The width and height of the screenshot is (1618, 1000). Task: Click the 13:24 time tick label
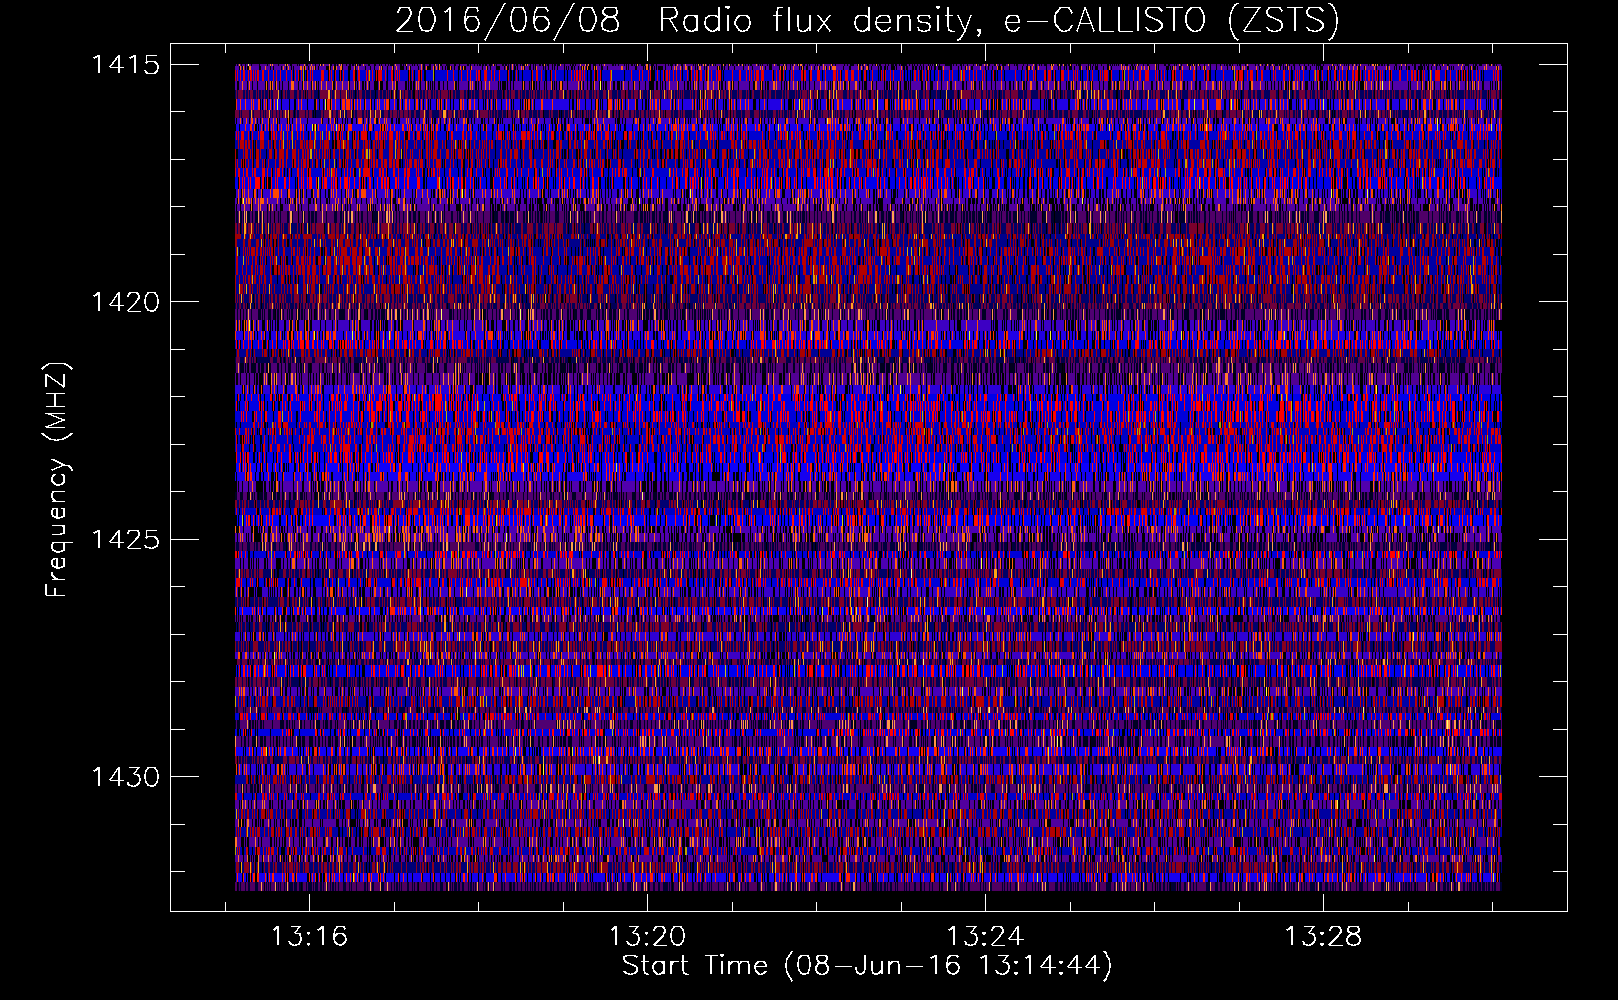[x=985, y=937]
